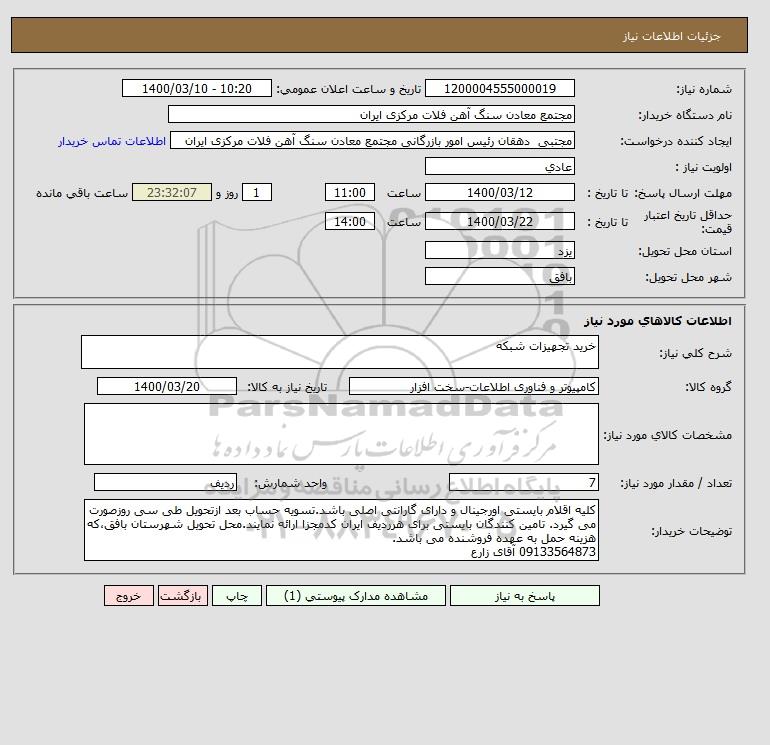Click the request creator field 'مجتبی دهقان'
Screen dimensions: 770x745
[372, 140]
